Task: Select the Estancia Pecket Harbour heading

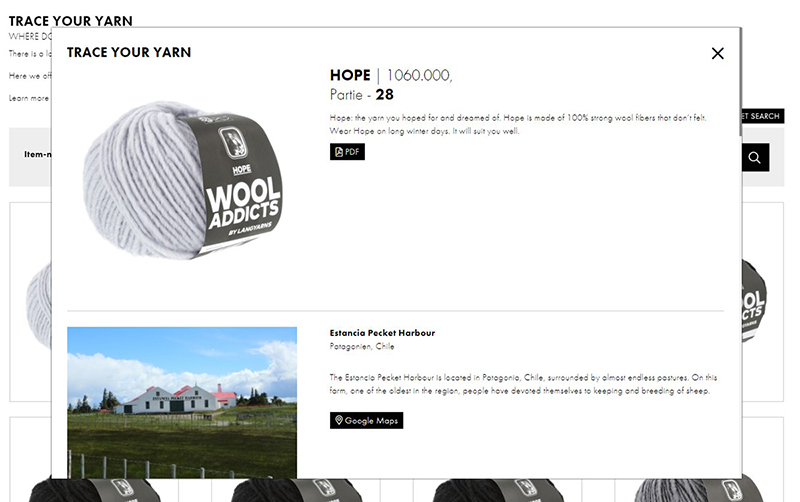Action: 382,333
